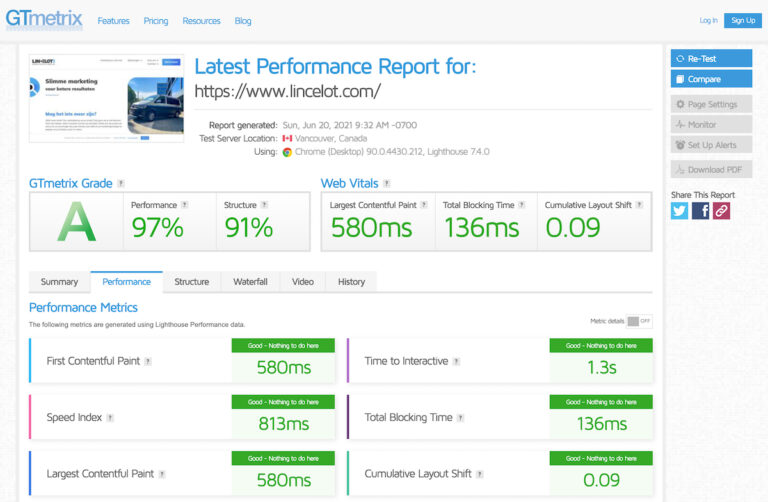Copy report link icon

coord(721,211)
